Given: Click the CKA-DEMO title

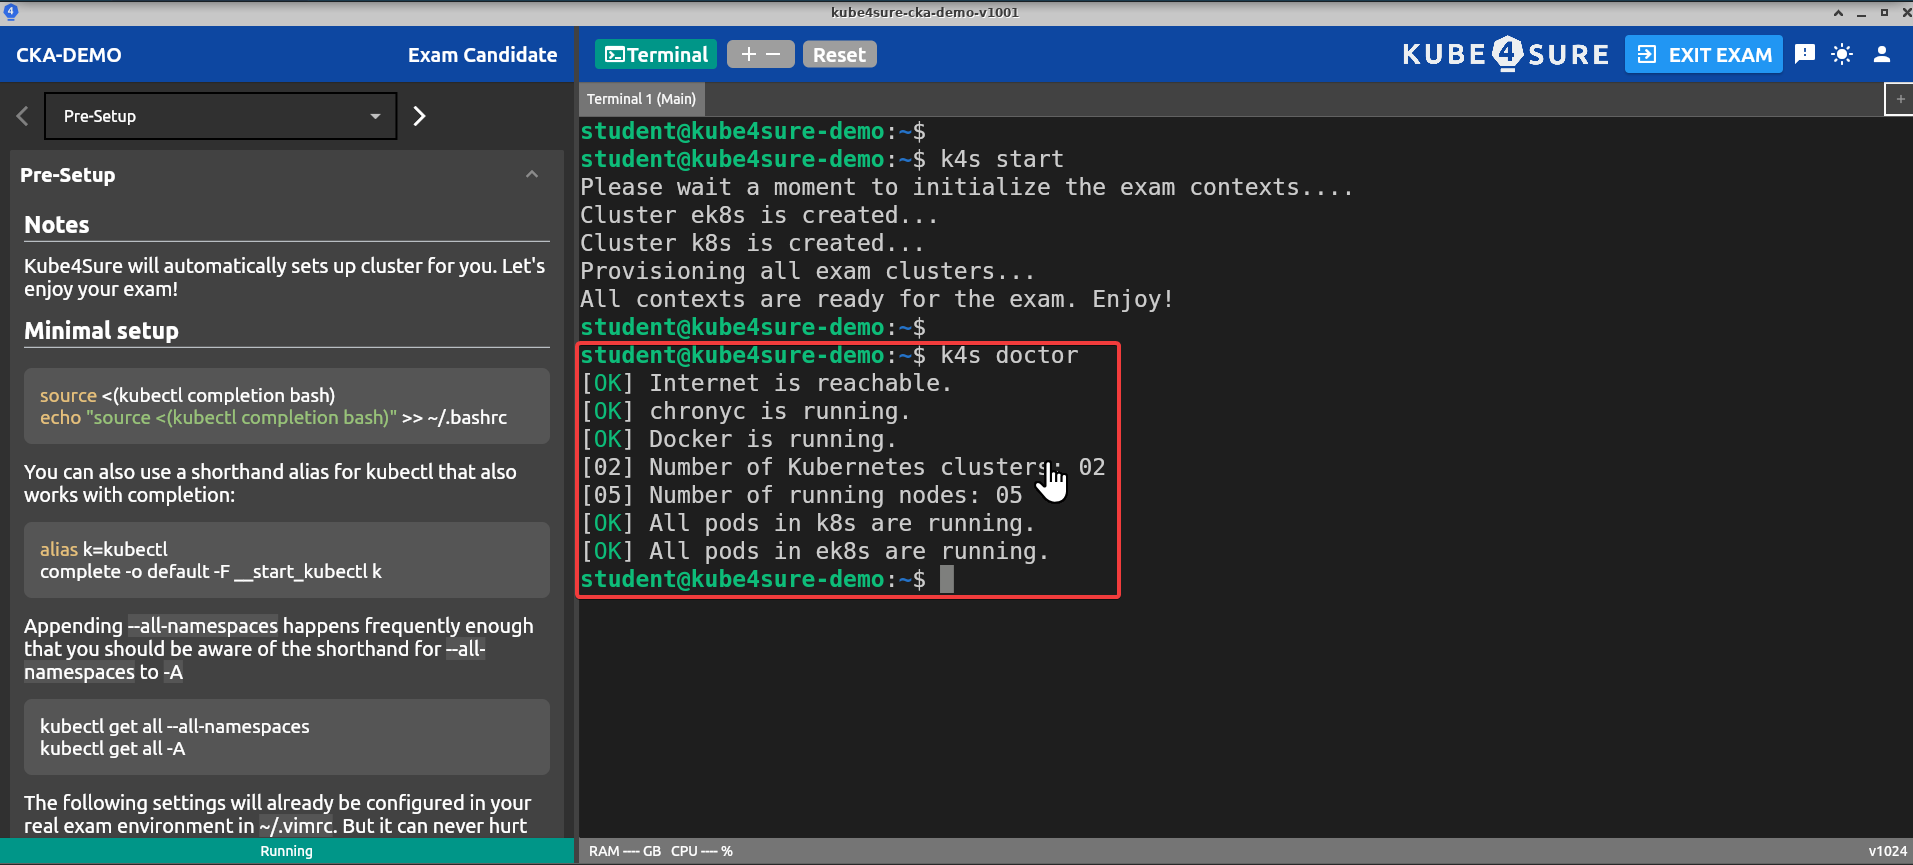Looking at the screenshot, I should coord(69,55).
